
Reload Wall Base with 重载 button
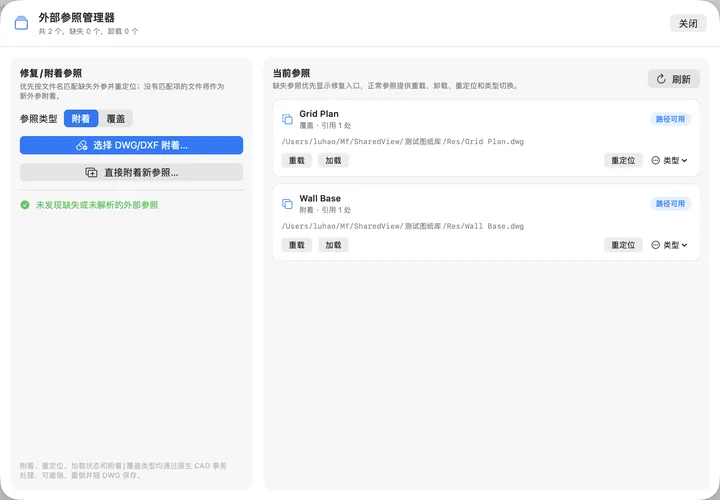click(x=297, y=245)
